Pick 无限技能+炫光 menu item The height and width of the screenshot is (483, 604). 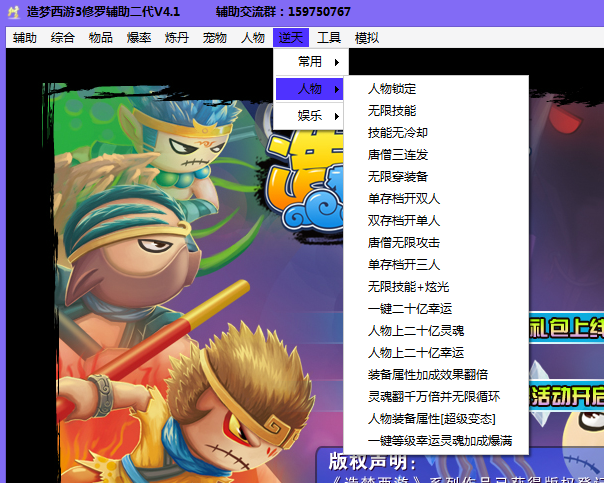(408, 287)
